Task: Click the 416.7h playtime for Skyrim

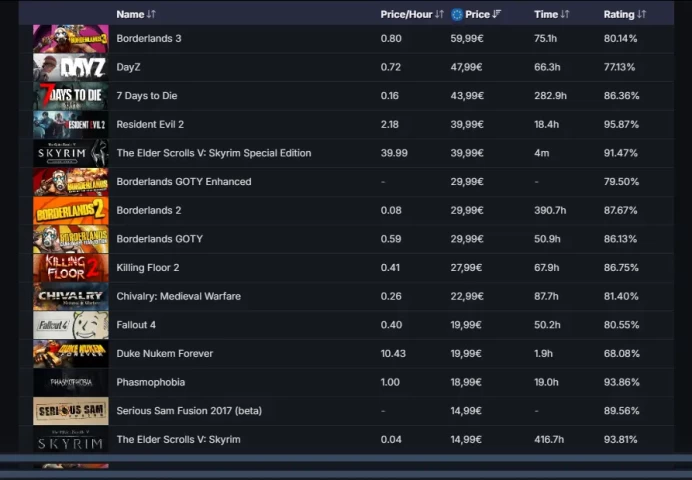Action: 550,439
